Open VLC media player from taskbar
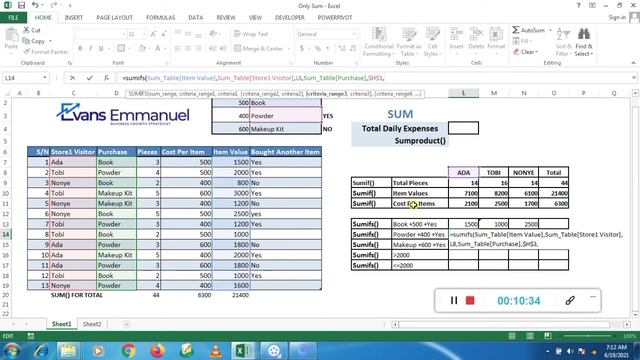640x360 pixels. (216, 350)
